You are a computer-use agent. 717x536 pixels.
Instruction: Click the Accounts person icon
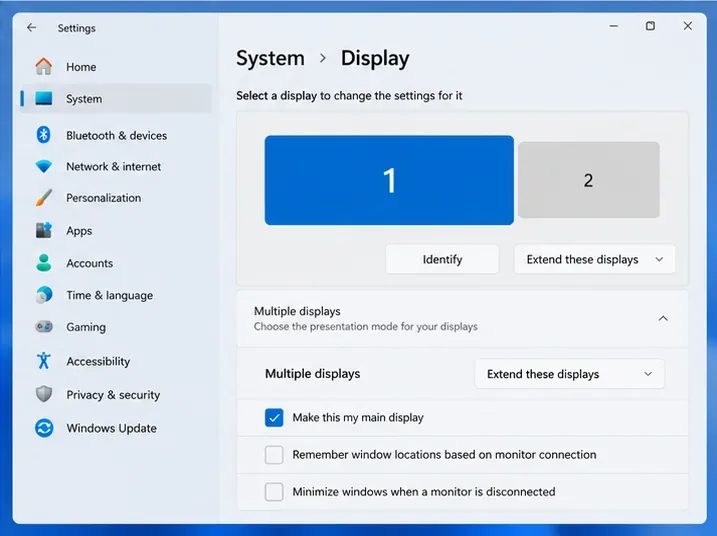coord(44,263)
